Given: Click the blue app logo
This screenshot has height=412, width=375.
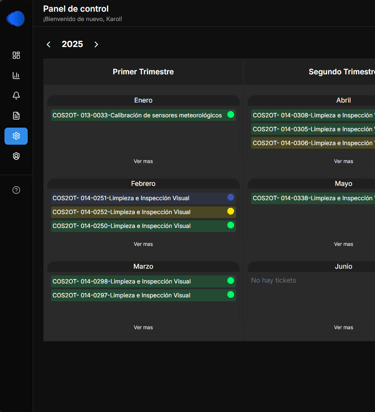Looking at the screenshot, I should coord(16,18).
